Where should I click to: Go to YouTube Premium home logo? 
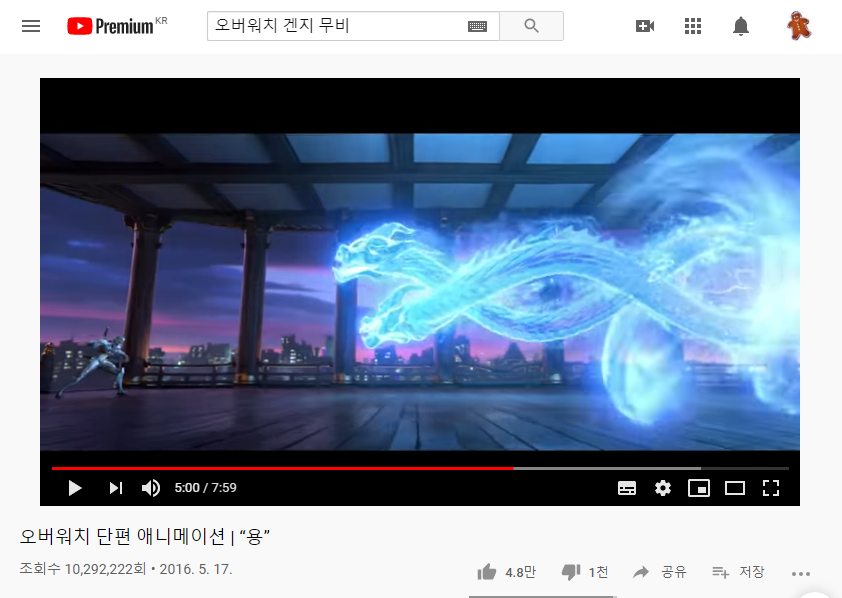pyautogui.click(x=117, y=26)
